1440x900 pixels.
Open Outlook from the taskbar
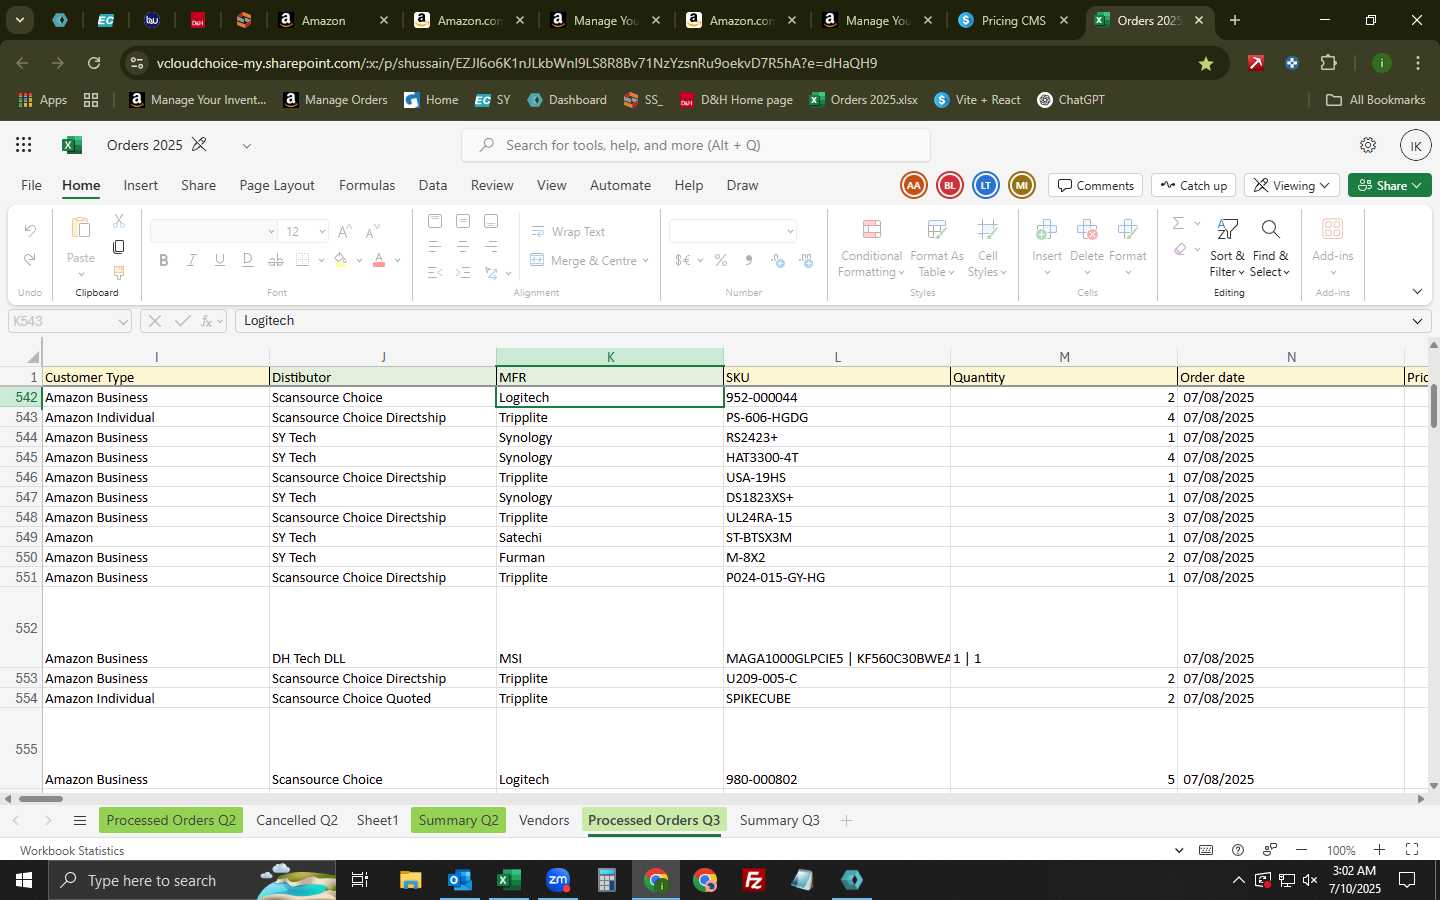click(x=460, y=880)
